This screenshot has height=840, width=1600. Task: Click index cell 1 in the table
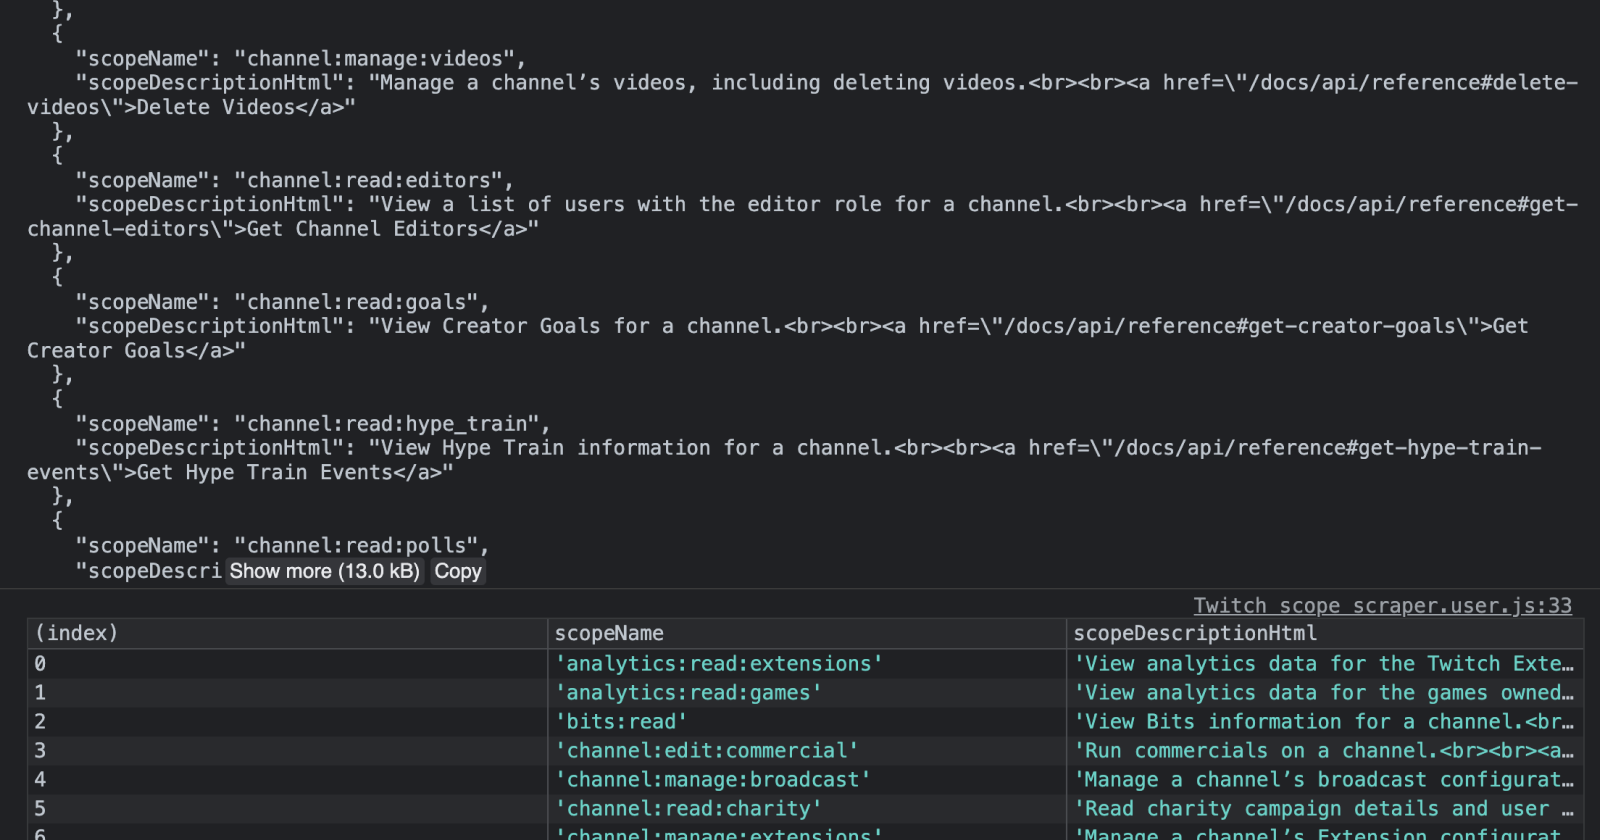click(287, 692)
